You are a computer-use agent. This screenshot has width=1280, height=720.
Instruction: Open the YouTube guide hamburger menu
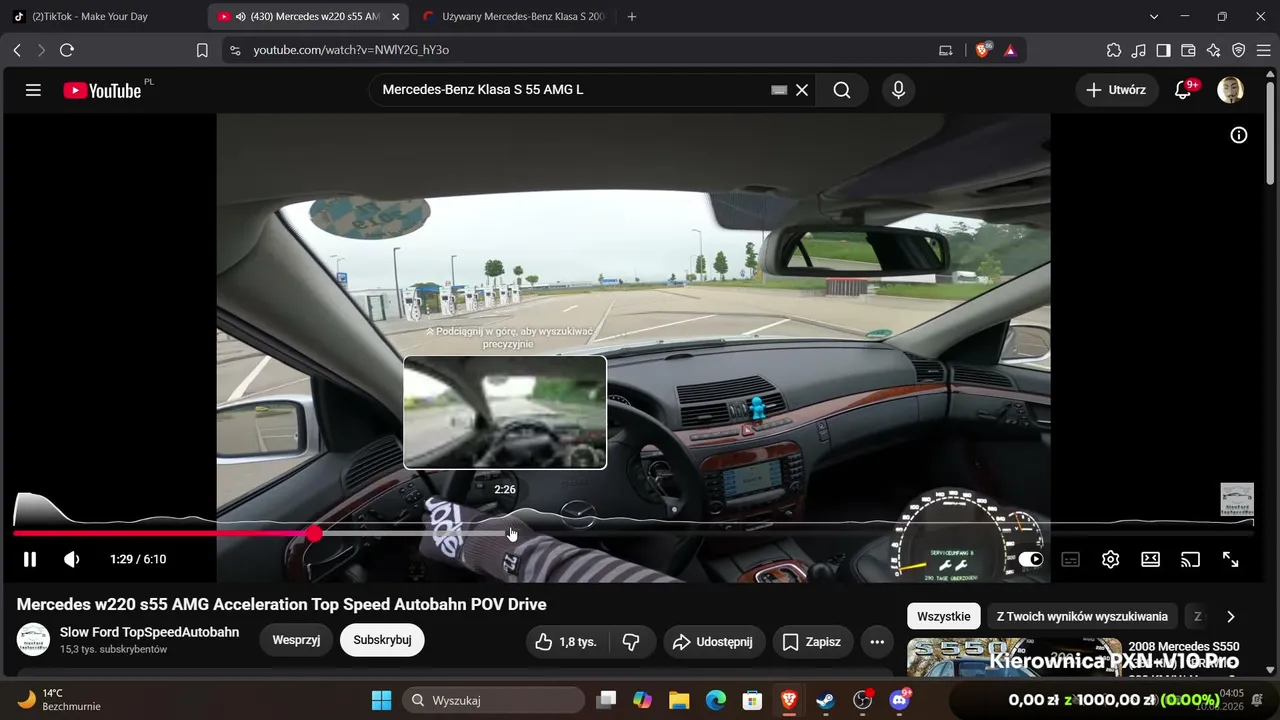click(33, 90)
